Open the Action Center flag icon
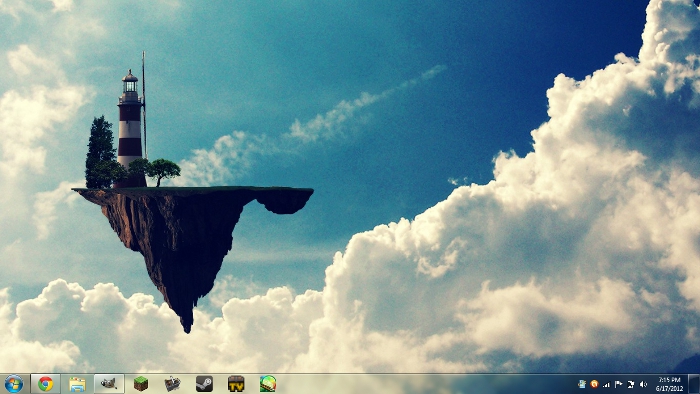 [x=619, y=384]
